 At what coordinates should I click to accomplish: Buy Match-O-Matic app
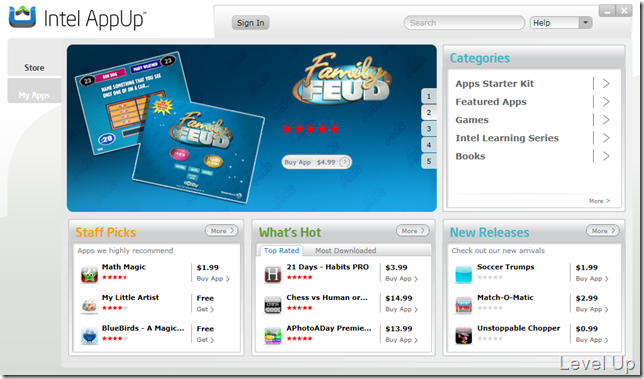click(592, 309)
